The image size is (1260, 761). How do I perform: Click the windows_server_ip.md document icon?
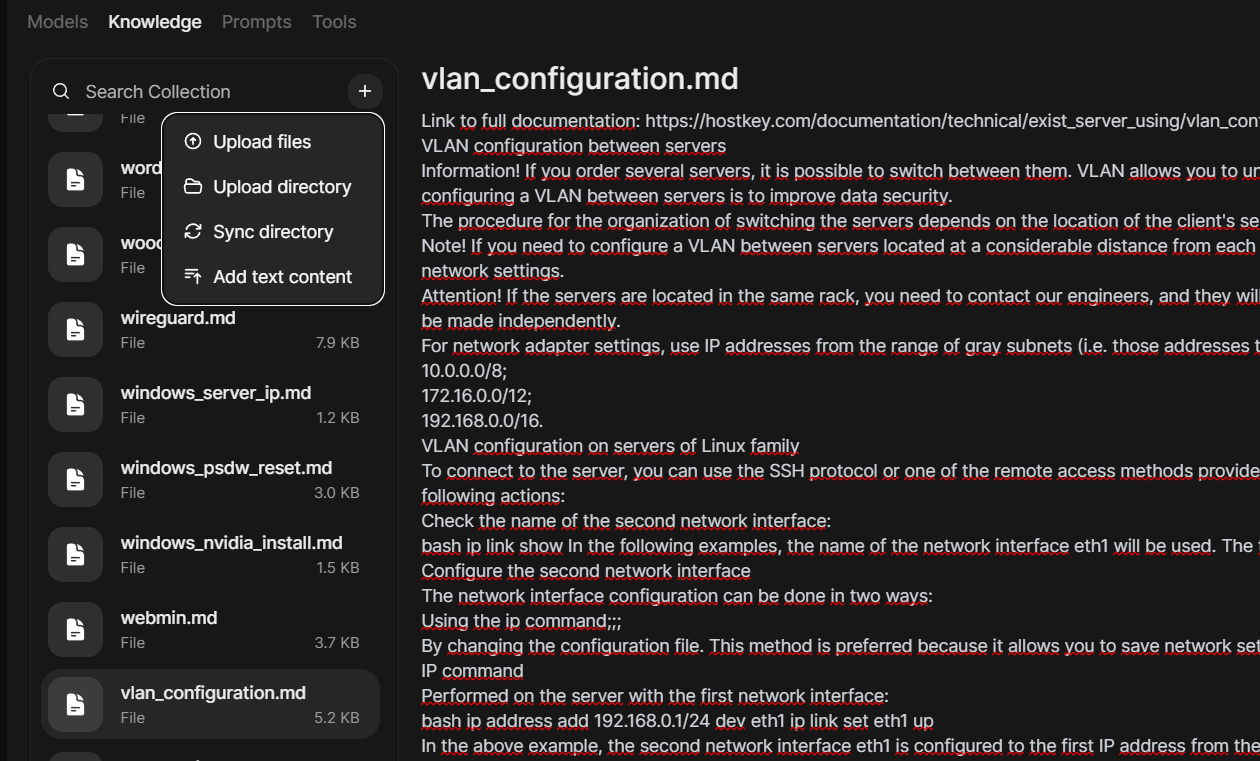[75, 404]
